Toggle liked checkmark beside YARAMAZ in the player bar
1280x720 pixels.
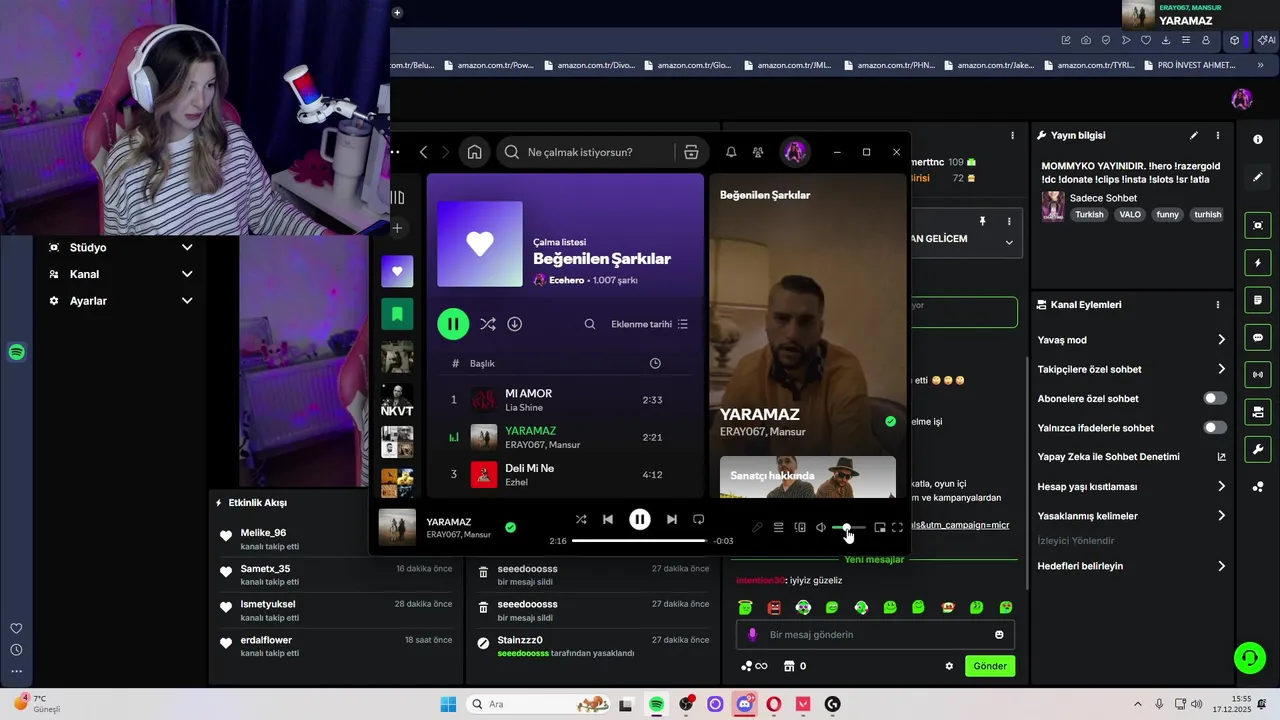coord(511,527)
